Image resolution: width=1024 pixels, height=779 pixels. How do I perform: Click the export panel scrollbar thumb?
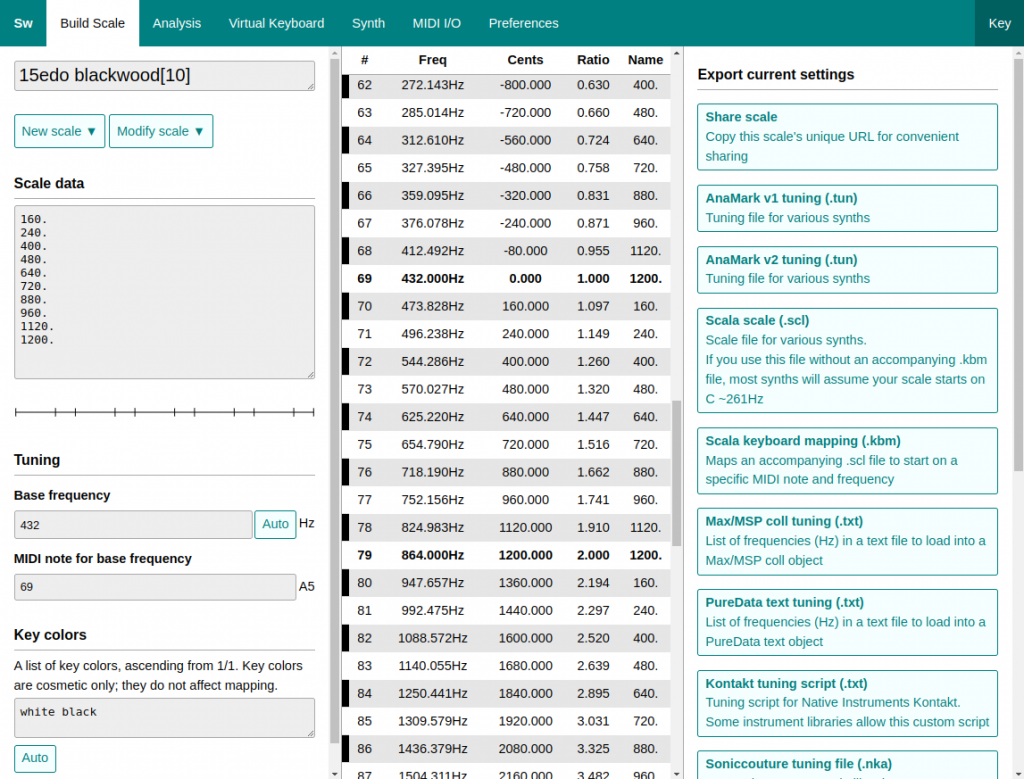(x=1018, y=264)
